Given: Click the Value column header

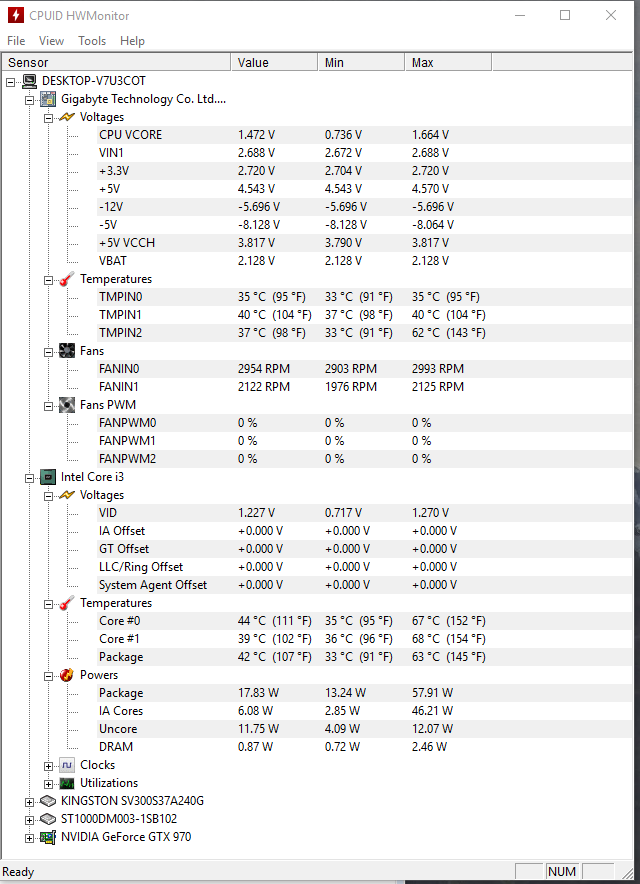Looking at the screenshot, I should [275, 63].
